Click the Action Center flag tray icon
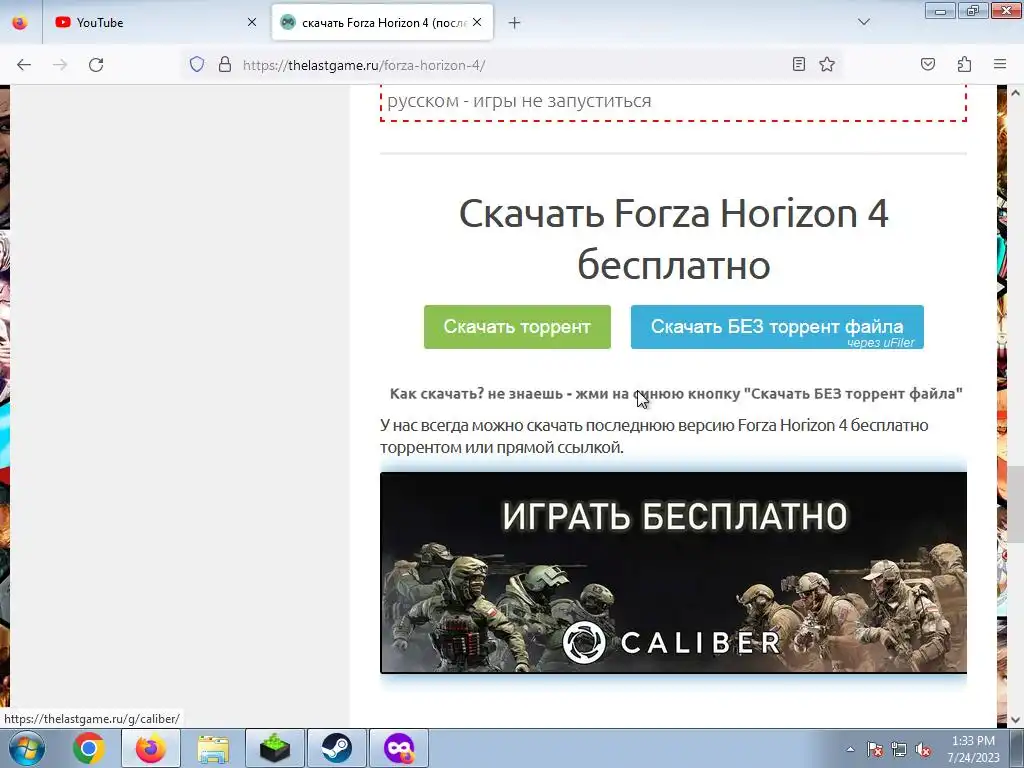The height and width of the screenshot is (768, 1024). tap(874, 749)
